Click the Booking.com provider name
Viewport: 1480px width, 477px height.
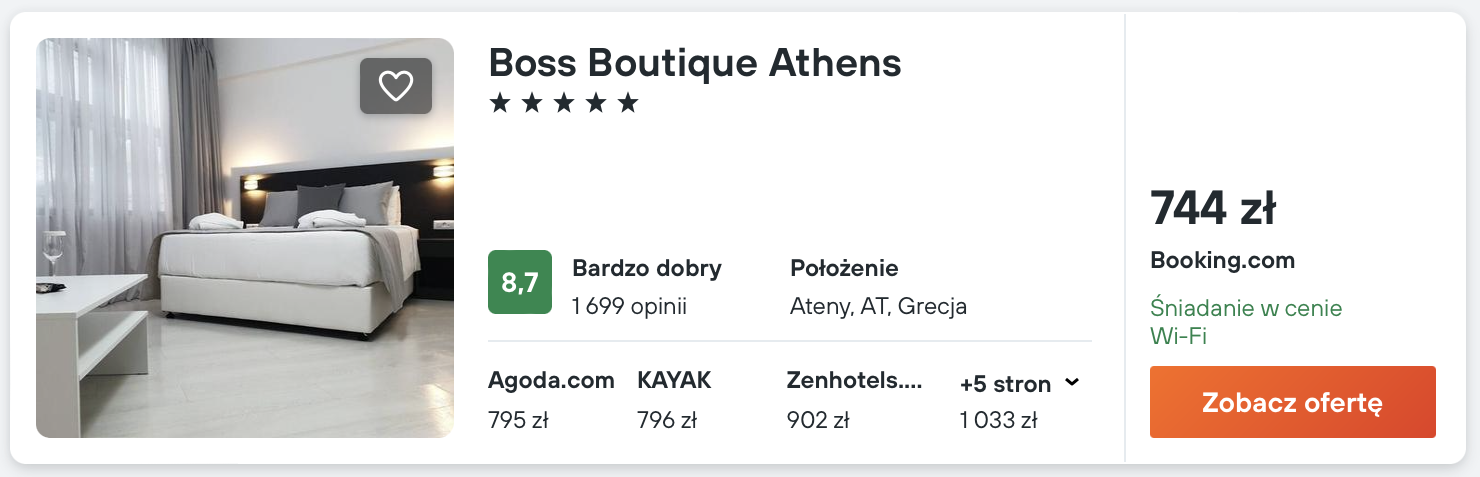click(x=1222, y=261)
